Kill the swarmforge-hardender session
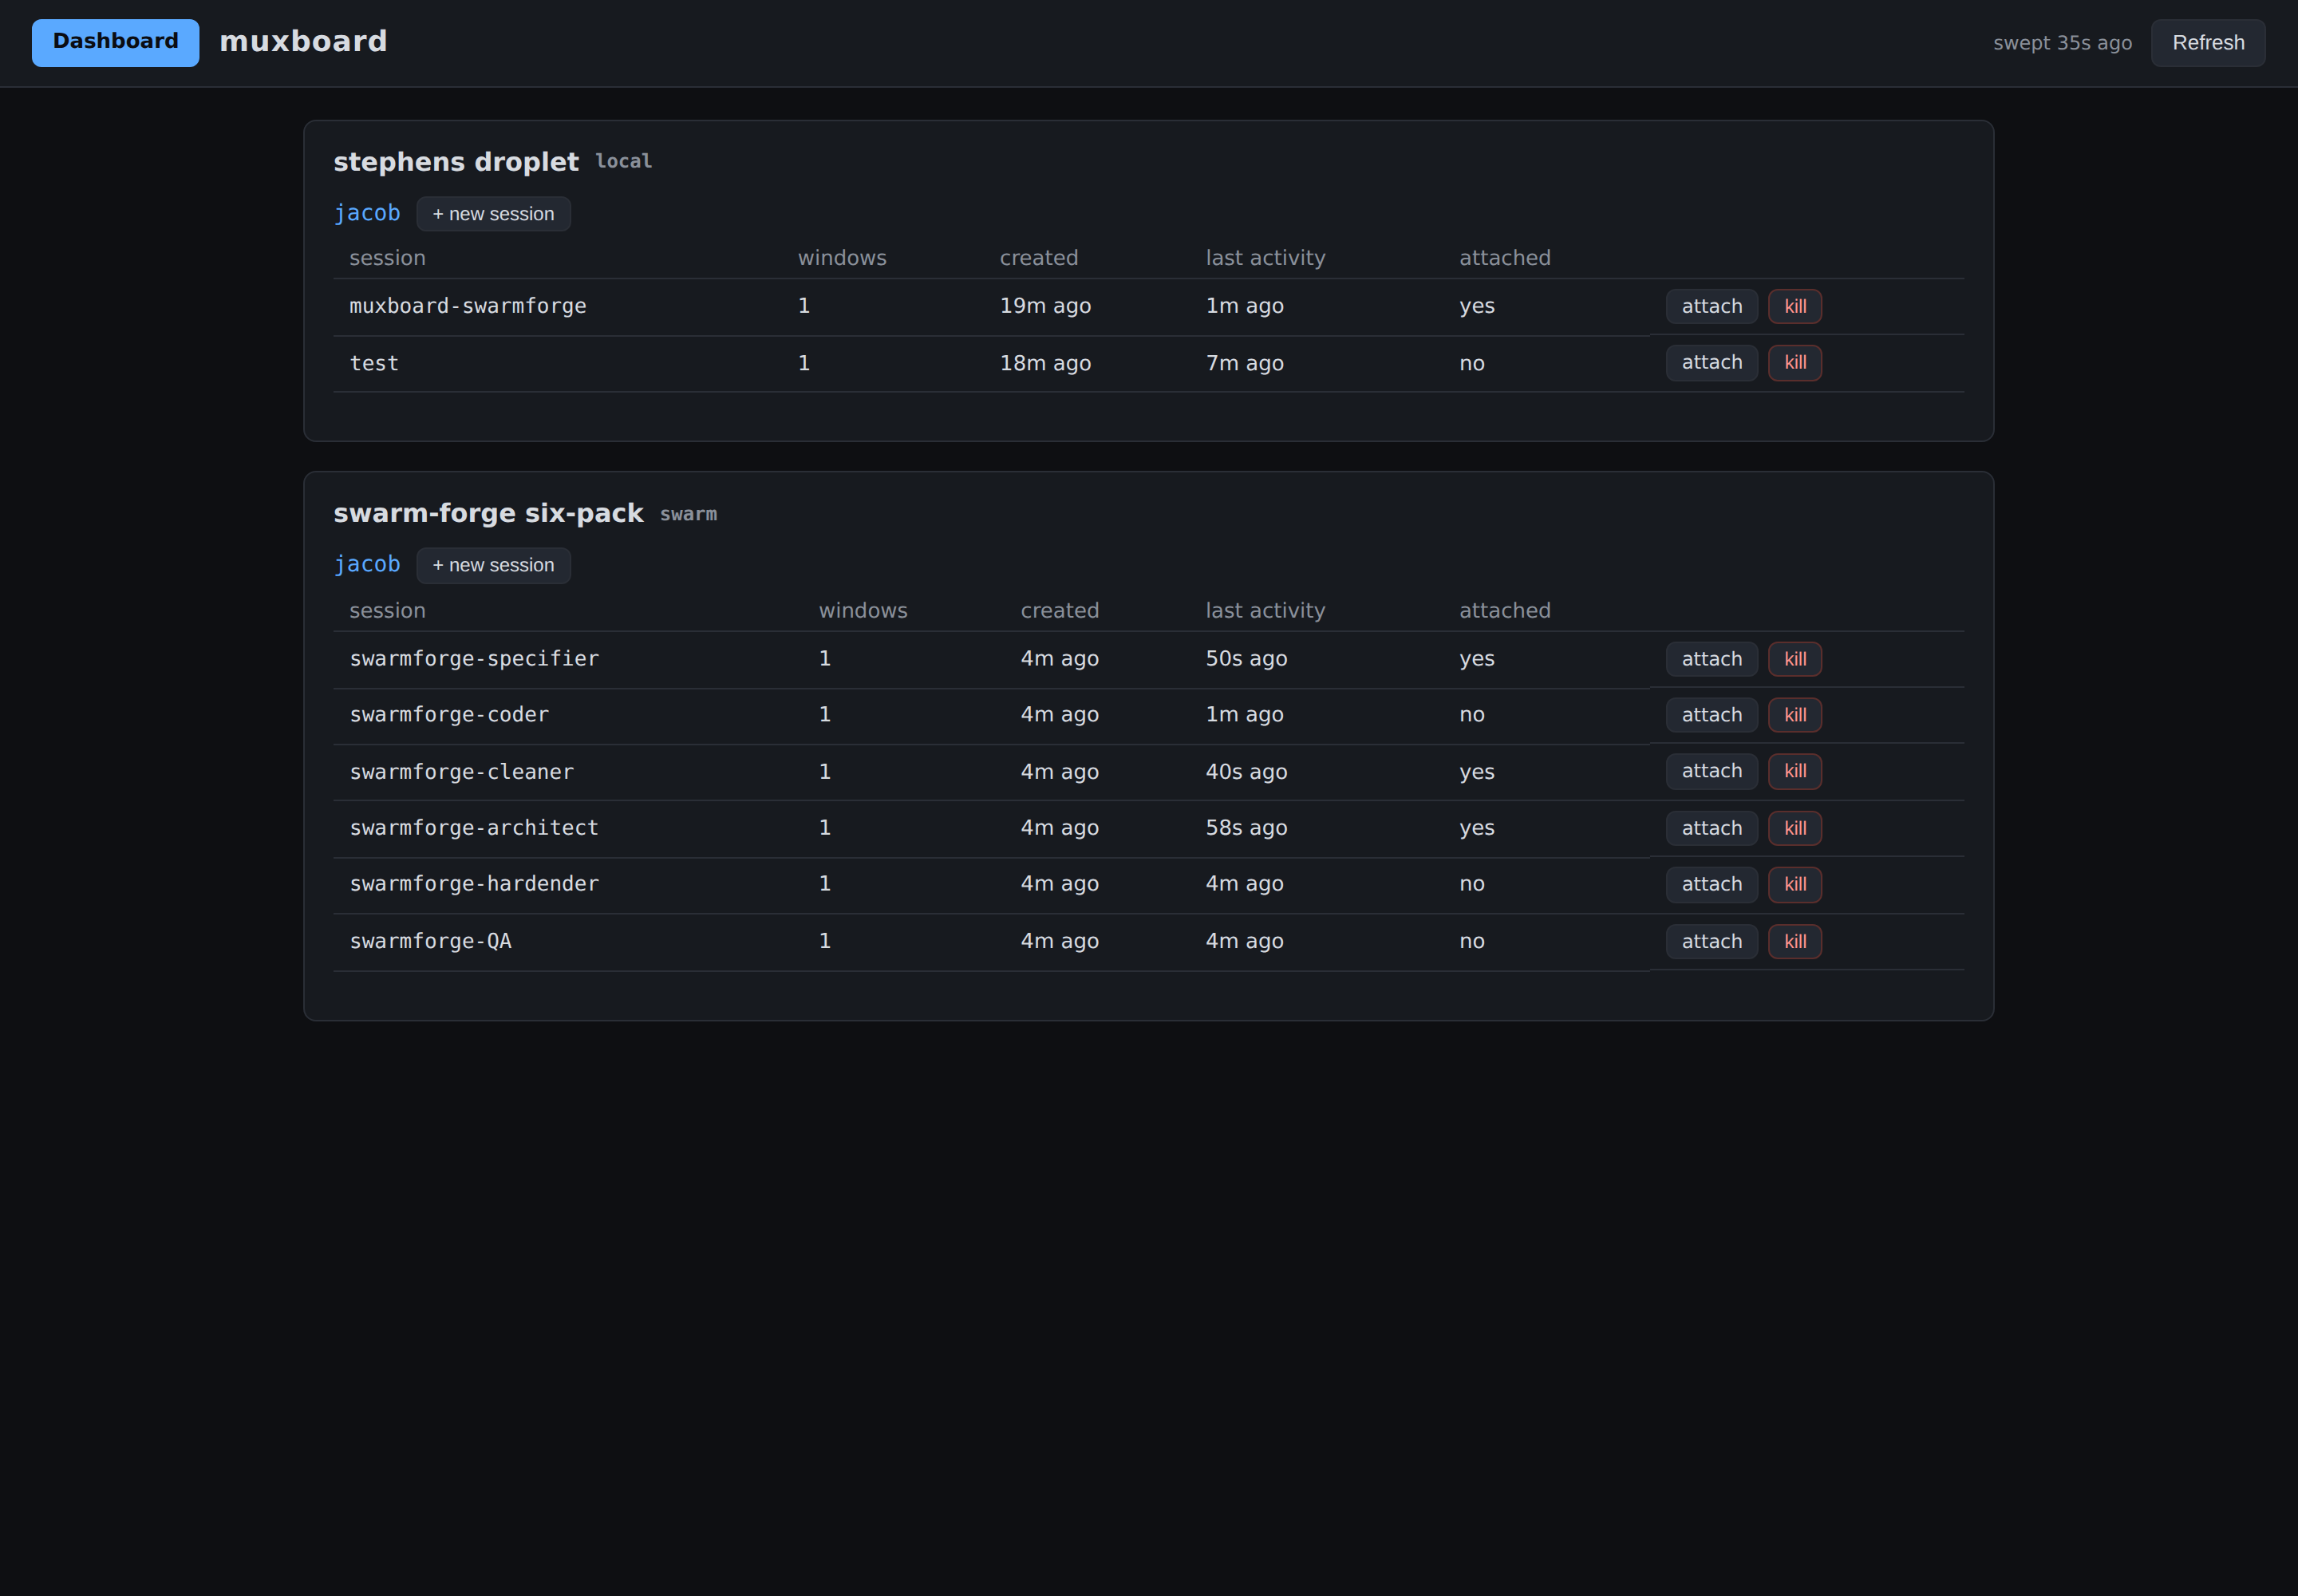This screenshot has width=2298, height=1596. [x=1795, y=884]
